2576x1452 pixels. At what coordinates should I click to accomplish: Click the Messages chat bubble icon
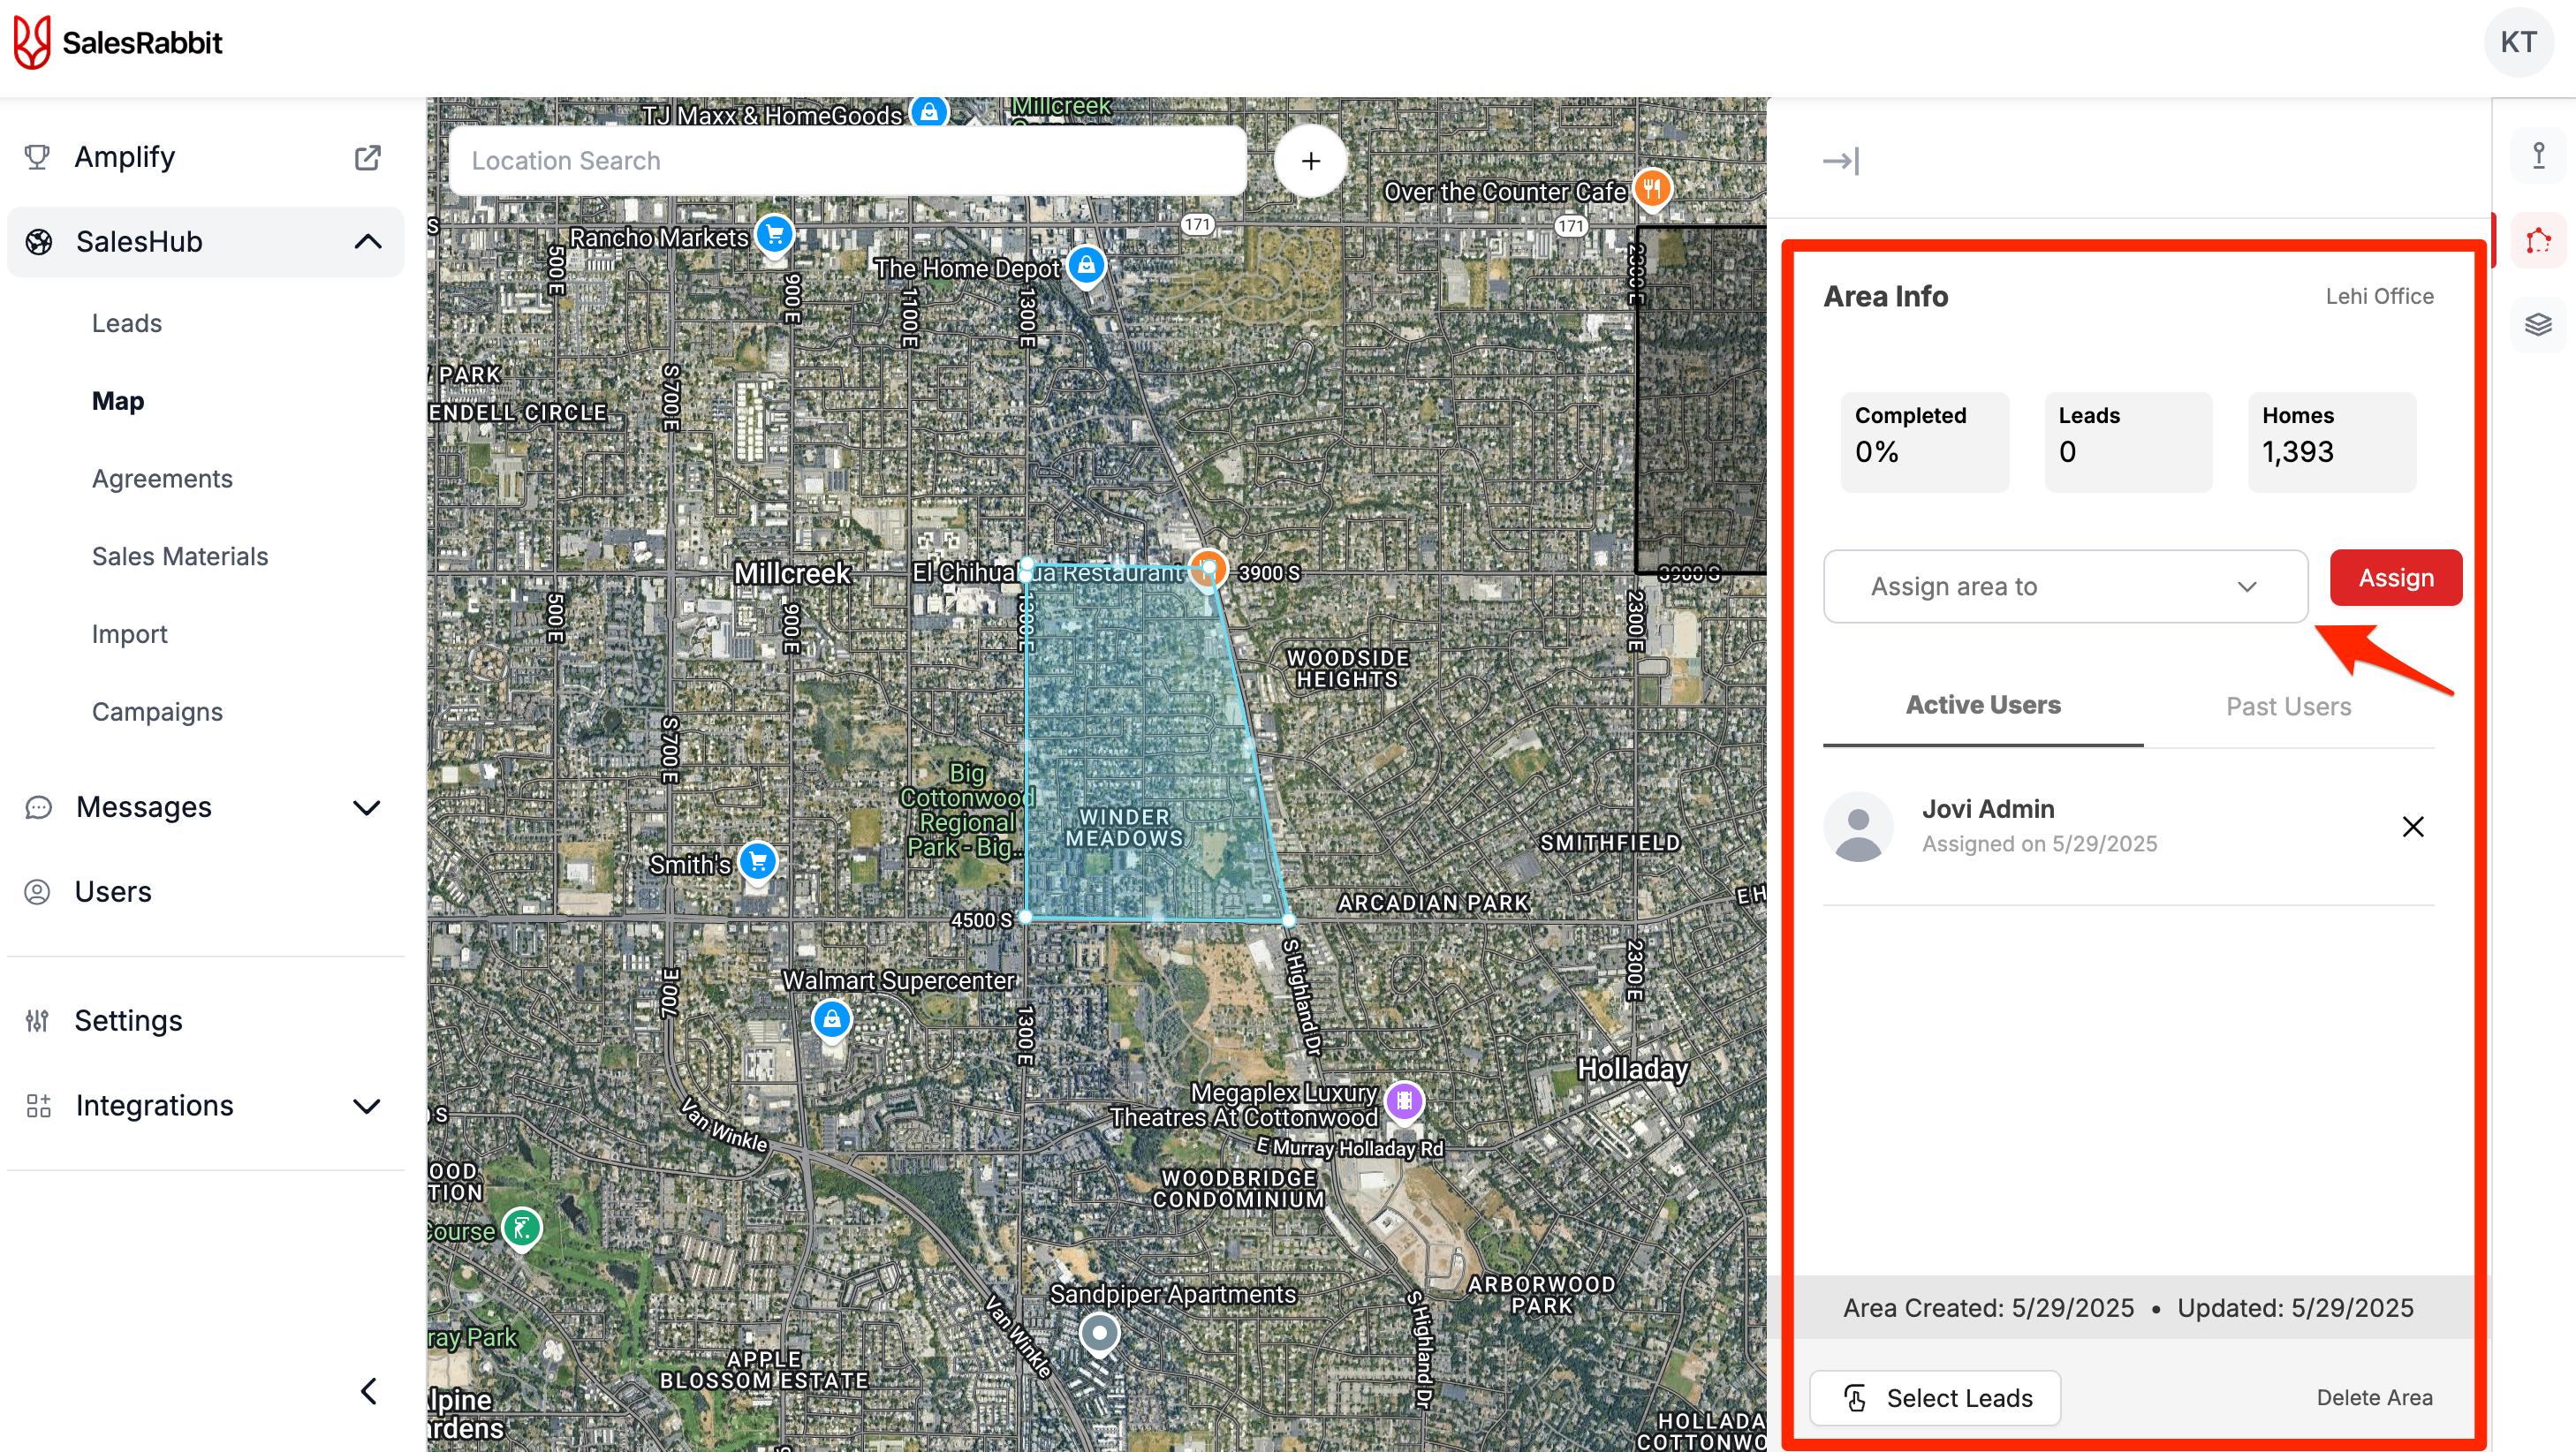(x=38, y=807)
